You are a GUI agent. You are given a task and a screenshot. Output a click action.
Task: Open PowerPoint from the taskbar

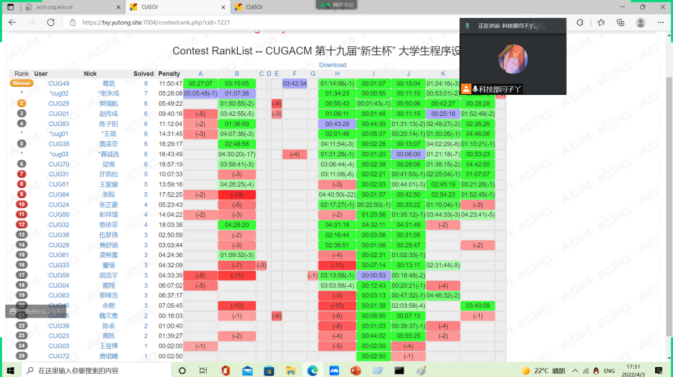tap(355, 370)
